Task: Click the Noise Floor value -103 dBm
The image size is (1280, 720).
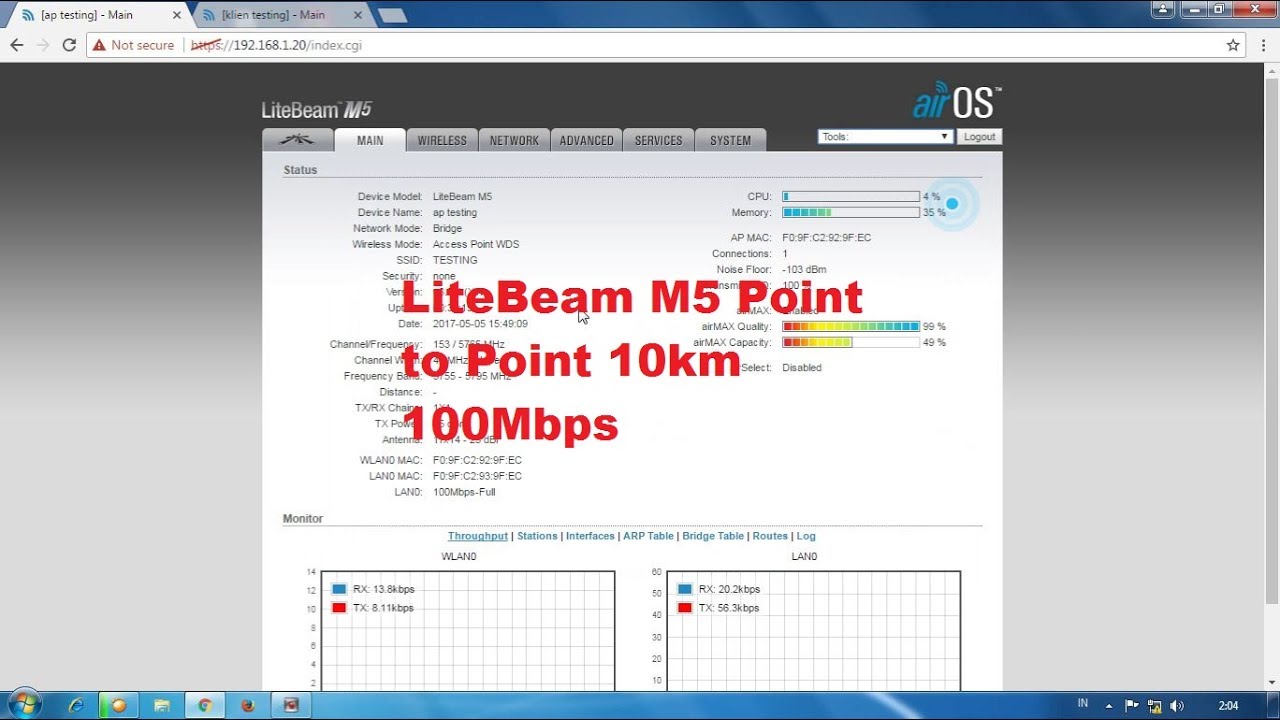Action: coord(805,270)
